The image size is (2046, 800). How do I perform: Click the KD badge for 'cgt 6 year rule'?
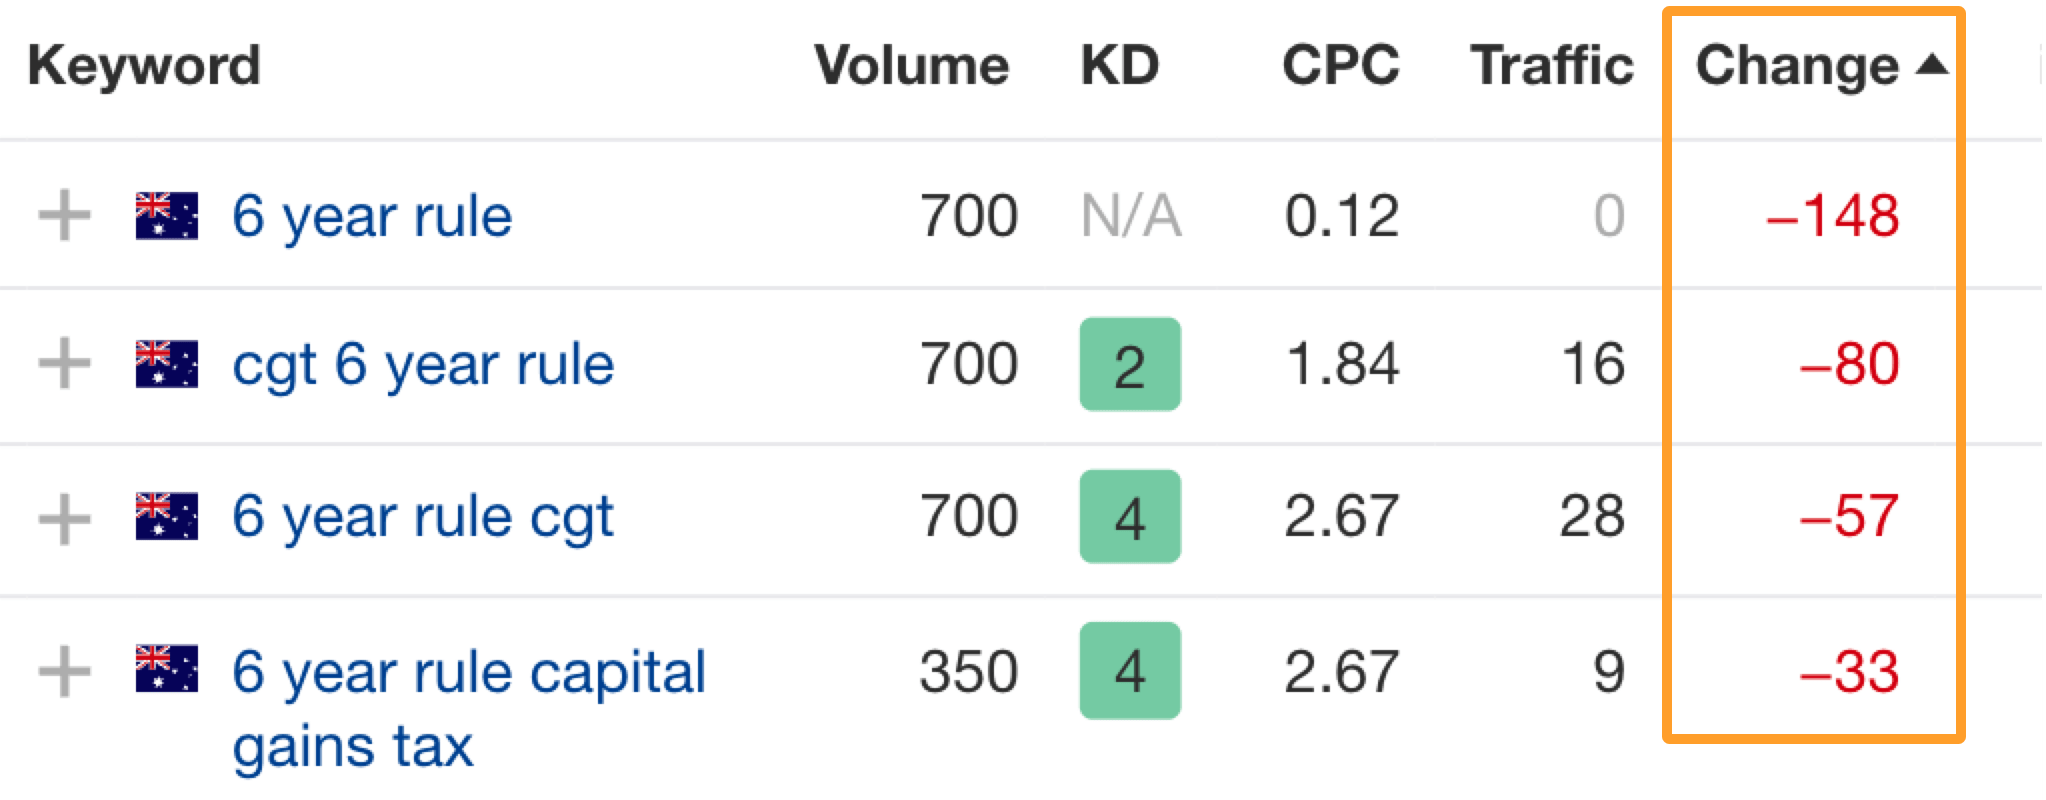pos(1130,365)
